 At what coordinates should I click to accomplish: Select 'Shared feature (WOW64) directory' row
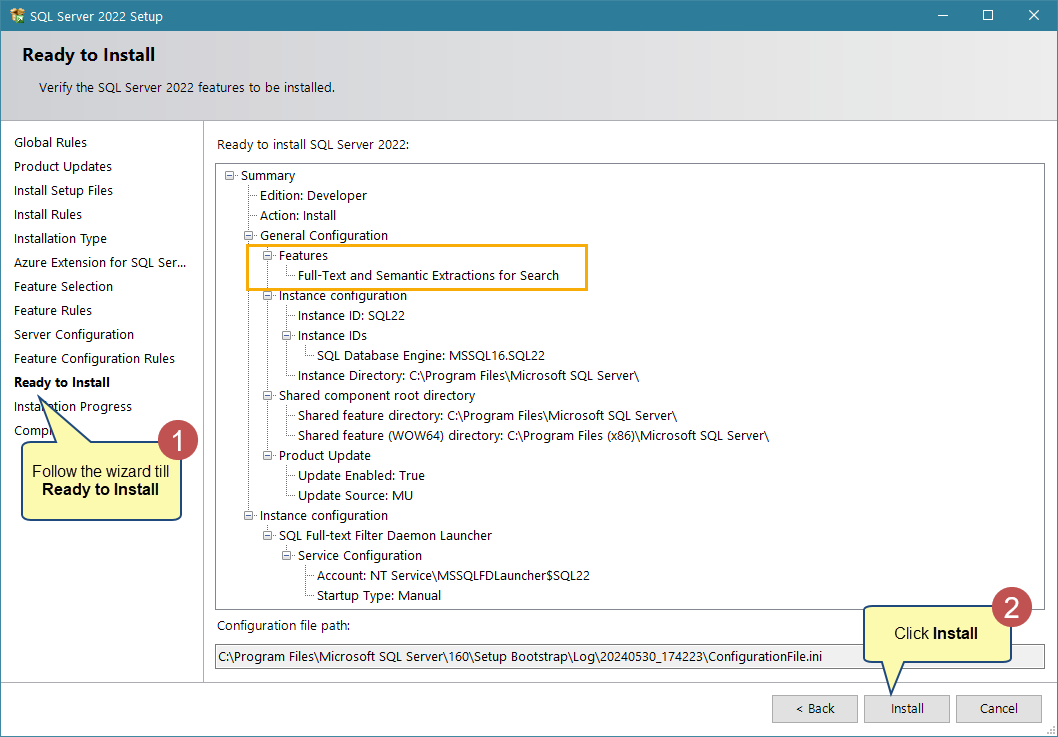point(533,436)
